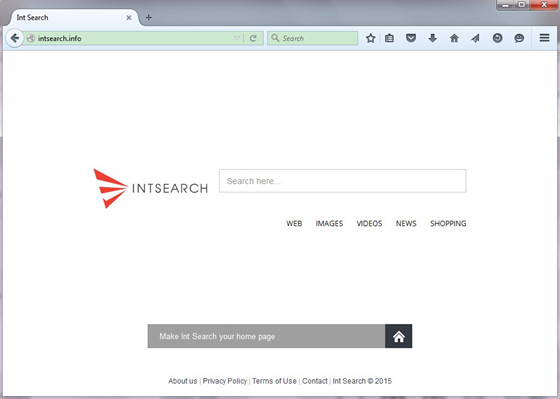
Task: Click the INTSEARCH logo
Action: pos(150,188)
